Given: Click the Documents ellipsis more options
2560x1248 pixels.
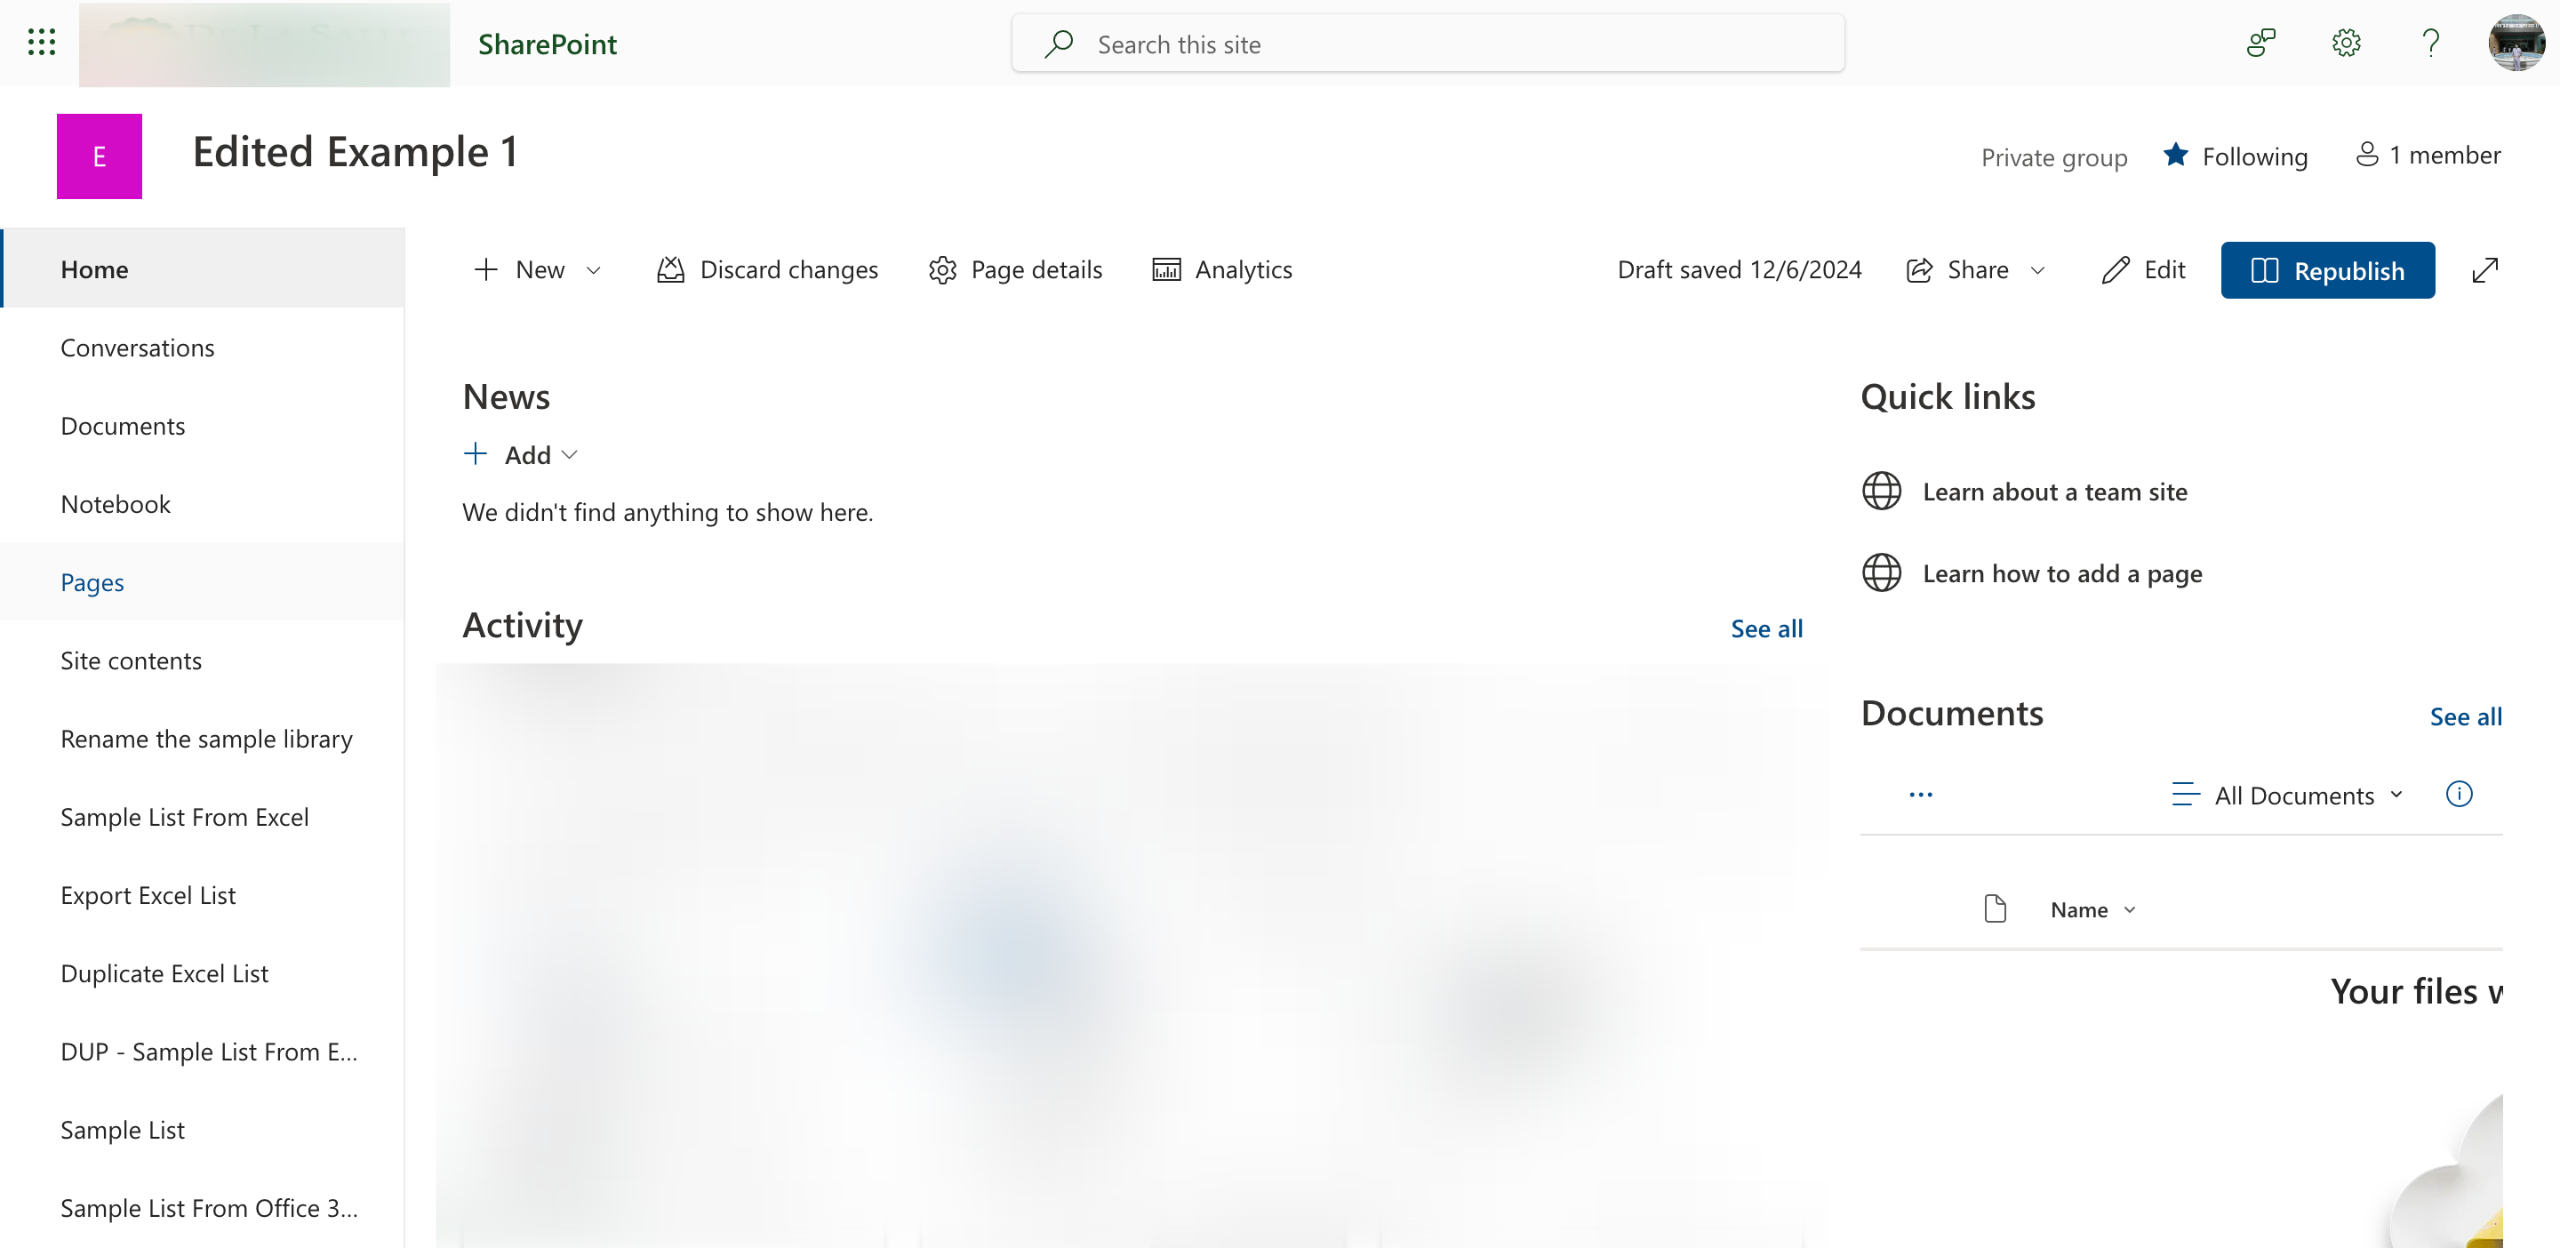Looking at the screenshot, I should (x=1920, y=795).
